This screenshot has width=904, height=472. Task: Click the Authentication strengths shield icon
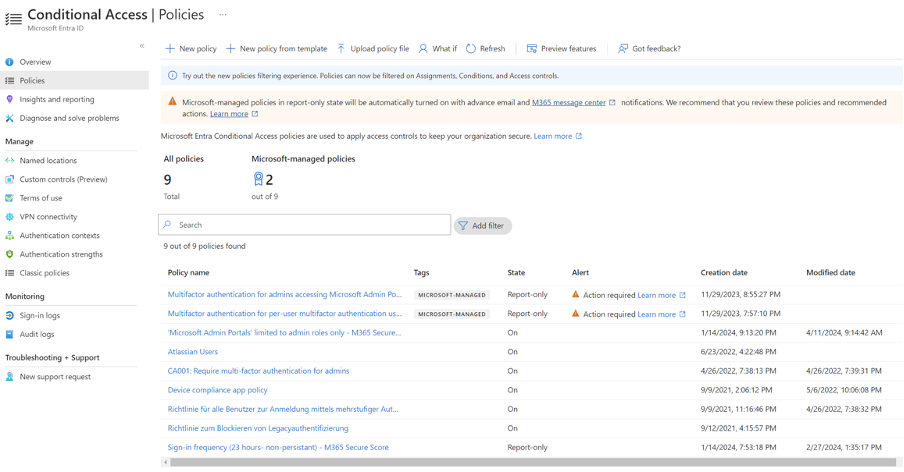(x=10, y=254)
